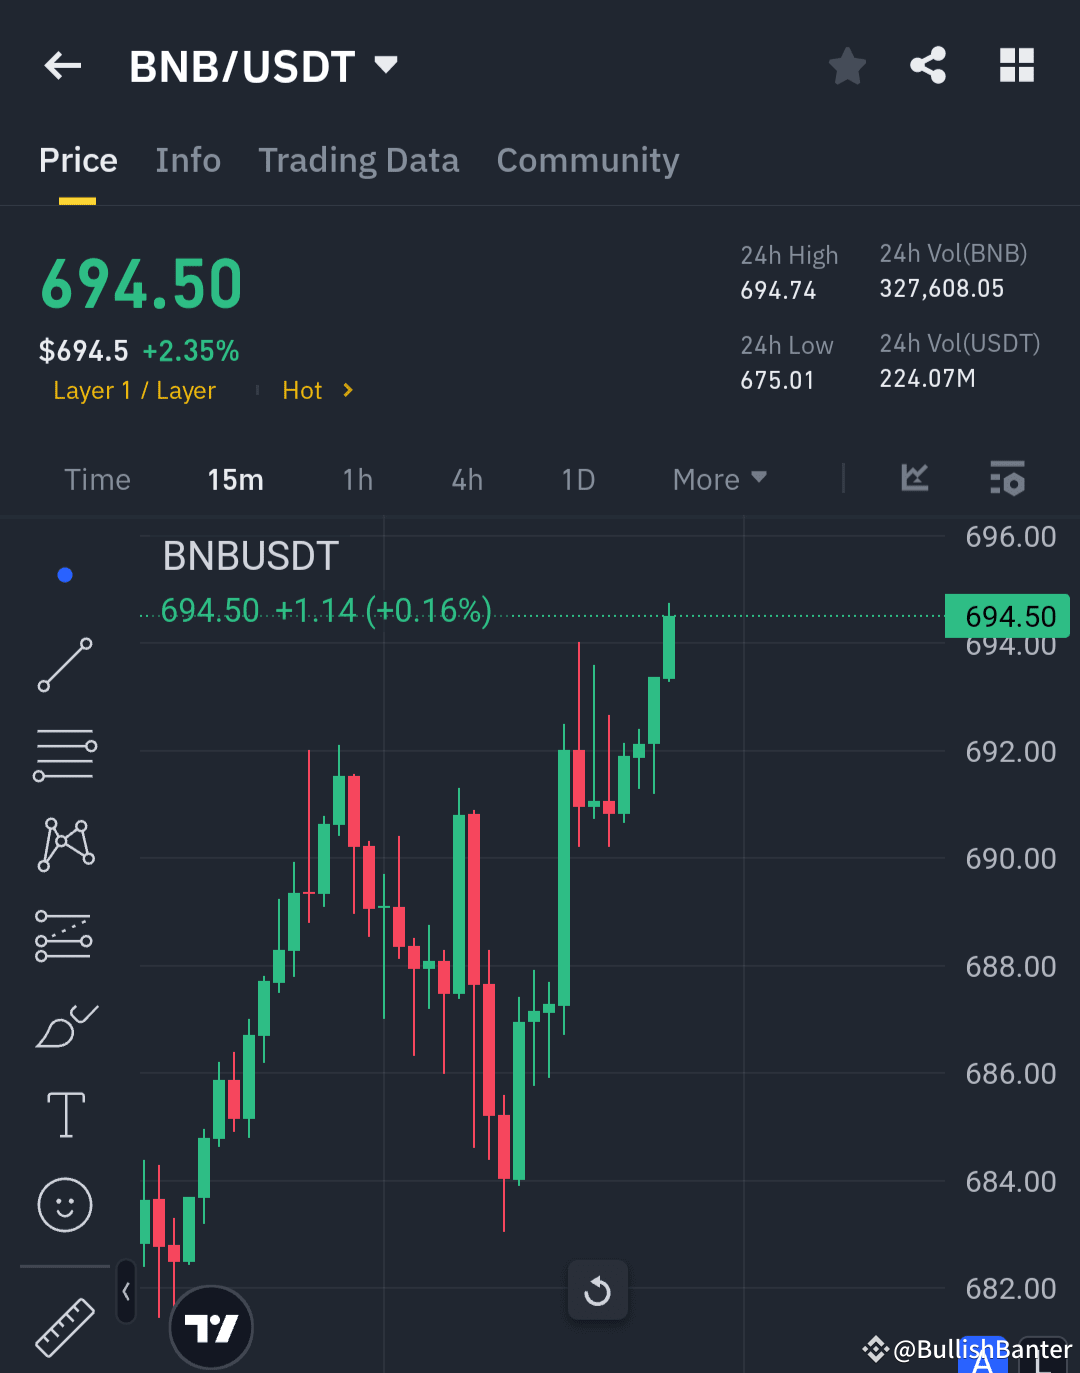Click the share icon
Image resolution: width=1080 pixels, height=1373 pixels.
pyautogui.click(x=927, y=65)
